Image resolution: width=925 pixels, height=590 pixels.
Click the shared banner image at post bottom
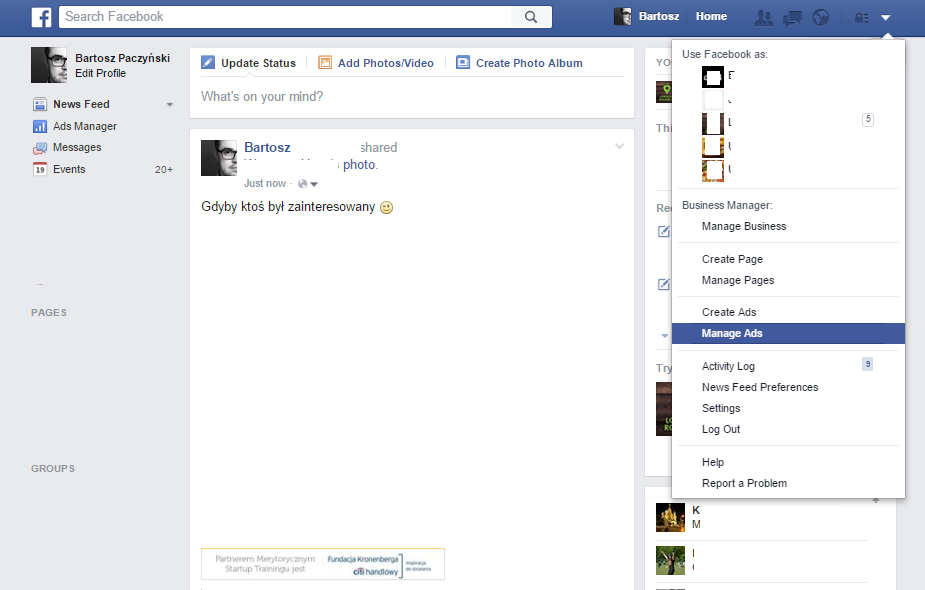pyautogui.click(x=323, y=564)
